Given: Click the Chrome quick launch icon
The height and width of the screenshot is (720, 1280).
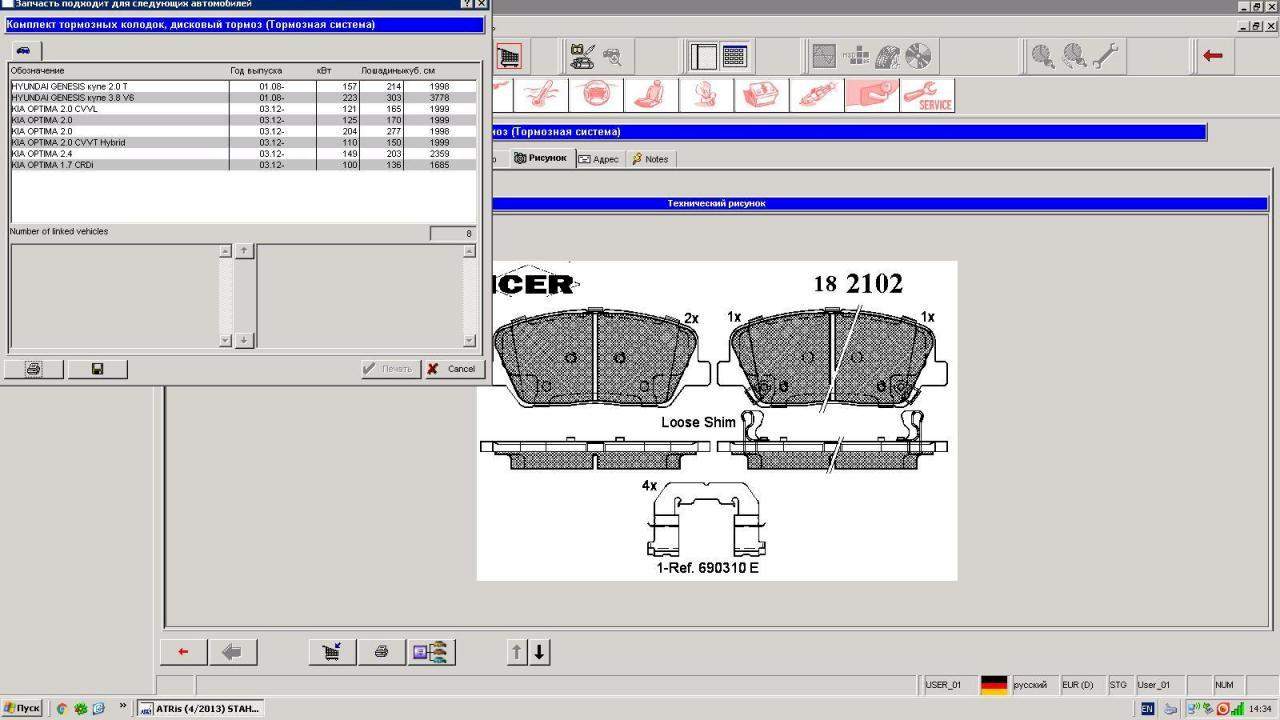Looking at the screenshot, I should pyautogui.click(x=61, y=708).
